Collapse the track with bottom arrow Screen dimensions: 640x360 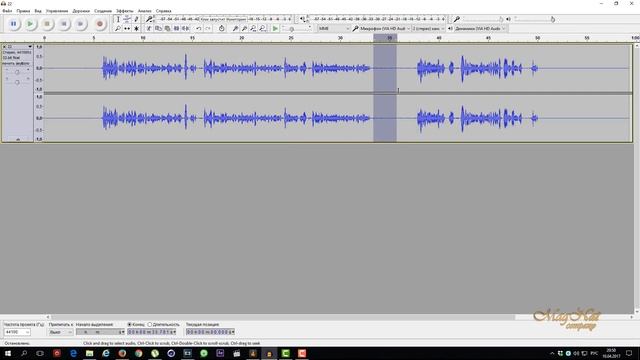pyautogui.click(x=18, y=139)
